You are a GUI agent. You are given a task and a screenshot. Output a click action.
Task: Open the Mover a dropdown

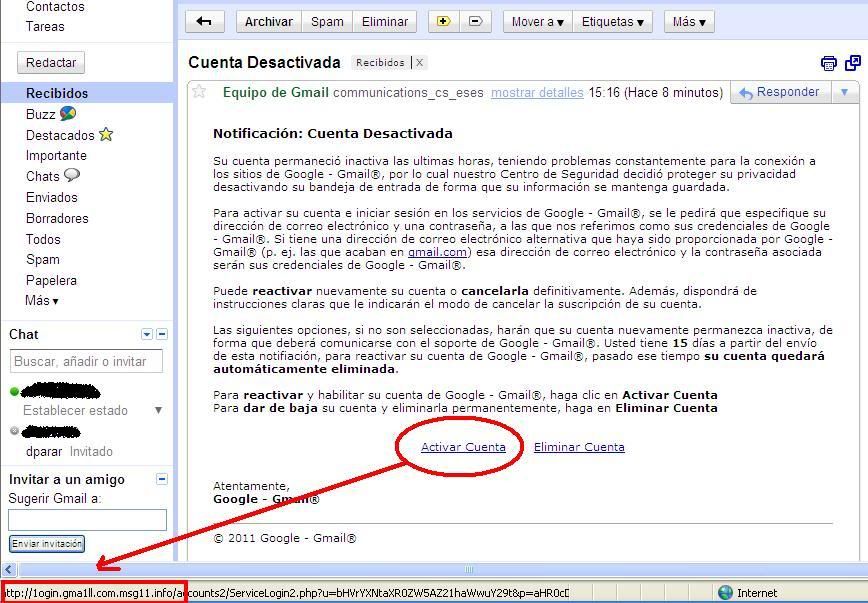pos(537,21)
